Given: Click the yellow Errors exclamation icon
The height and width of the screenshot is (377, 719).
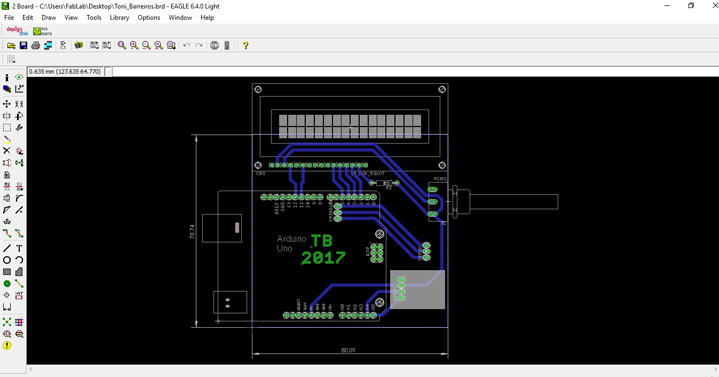Looking at the screenshot, I should click(7, 345).
